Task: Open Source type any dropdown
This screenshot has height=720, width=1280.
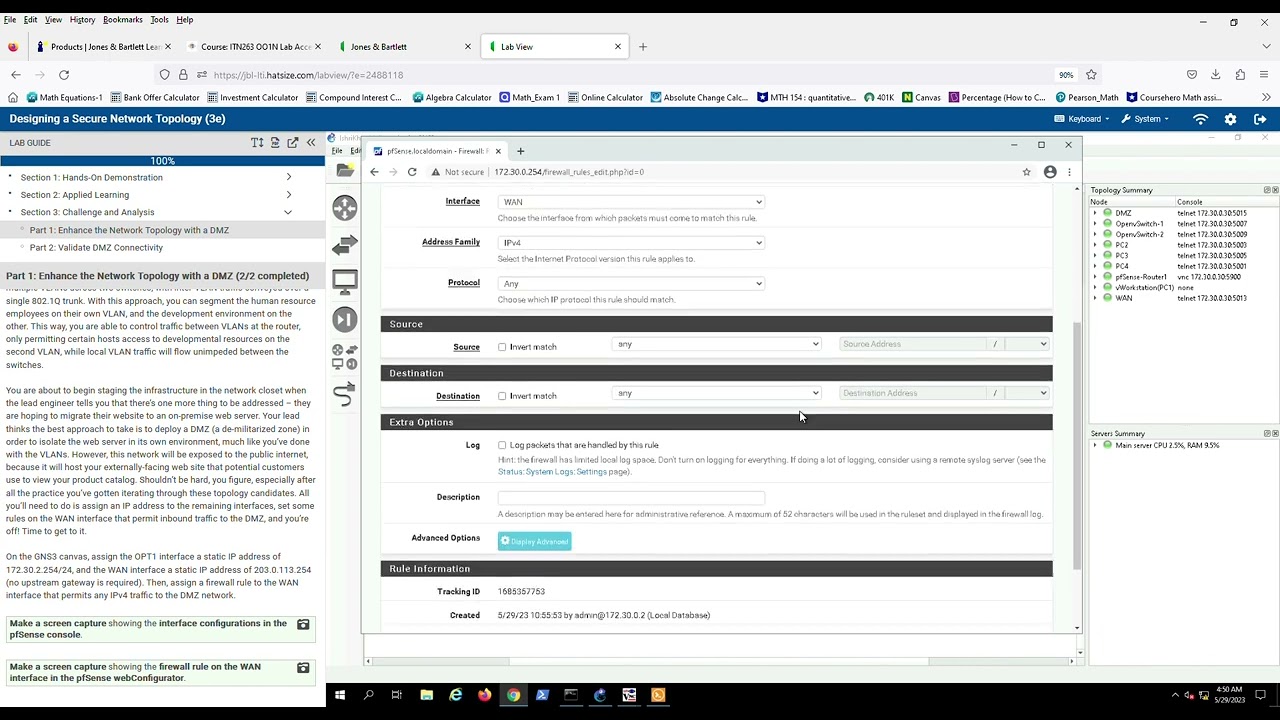Action: [x=716, y=344]
